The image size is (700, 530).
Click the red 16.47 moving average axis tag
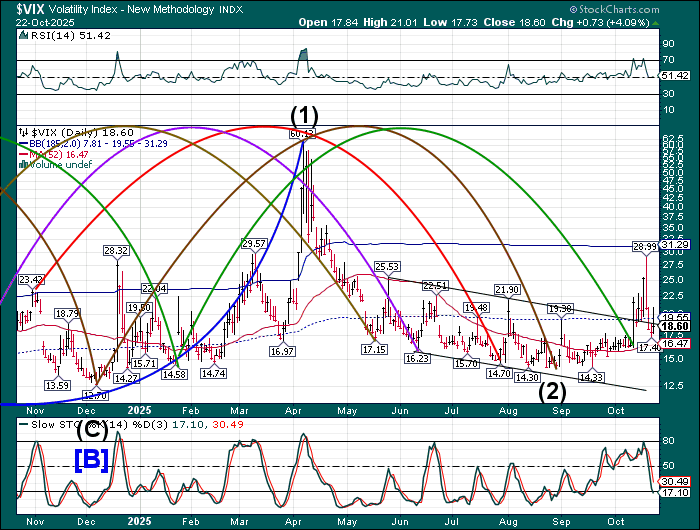coord(676,343)
